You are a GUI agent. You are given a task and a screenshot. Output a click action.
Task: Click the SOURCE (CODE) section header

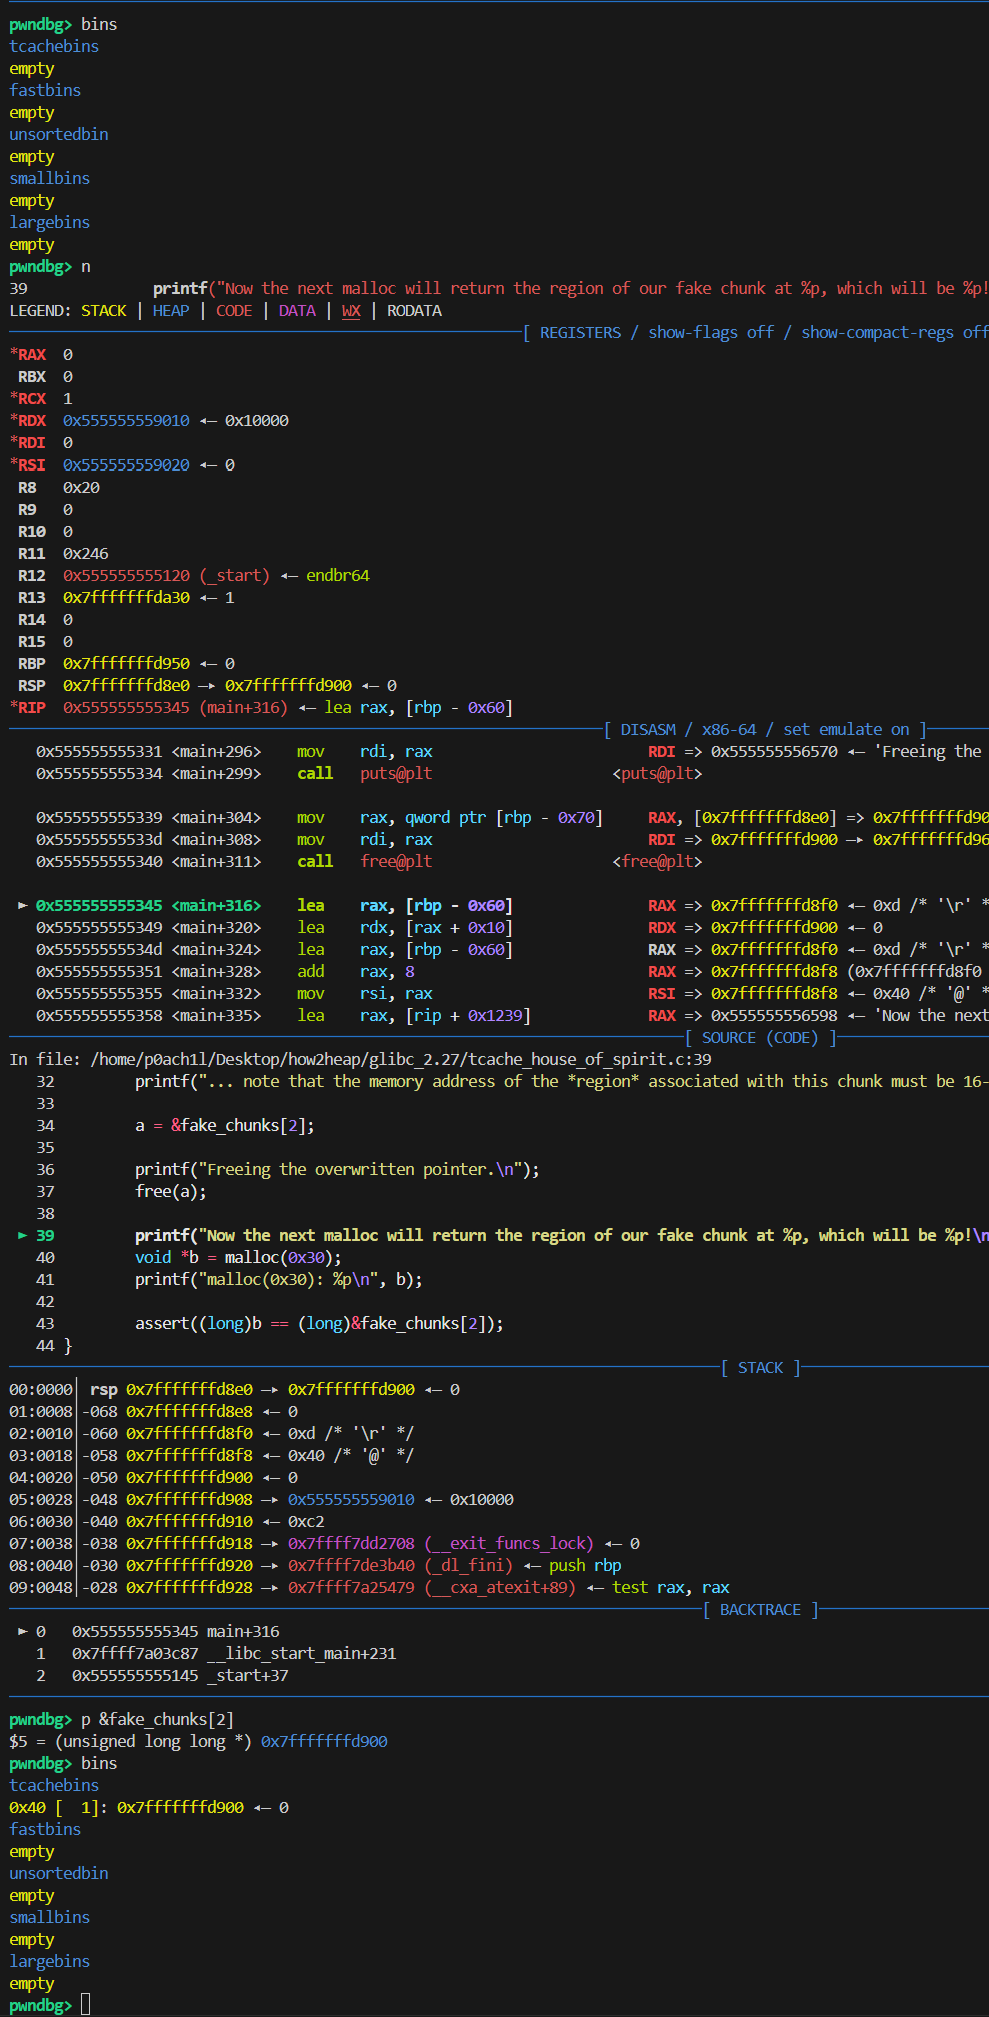pyautogui.click(x=760, y=1037)
